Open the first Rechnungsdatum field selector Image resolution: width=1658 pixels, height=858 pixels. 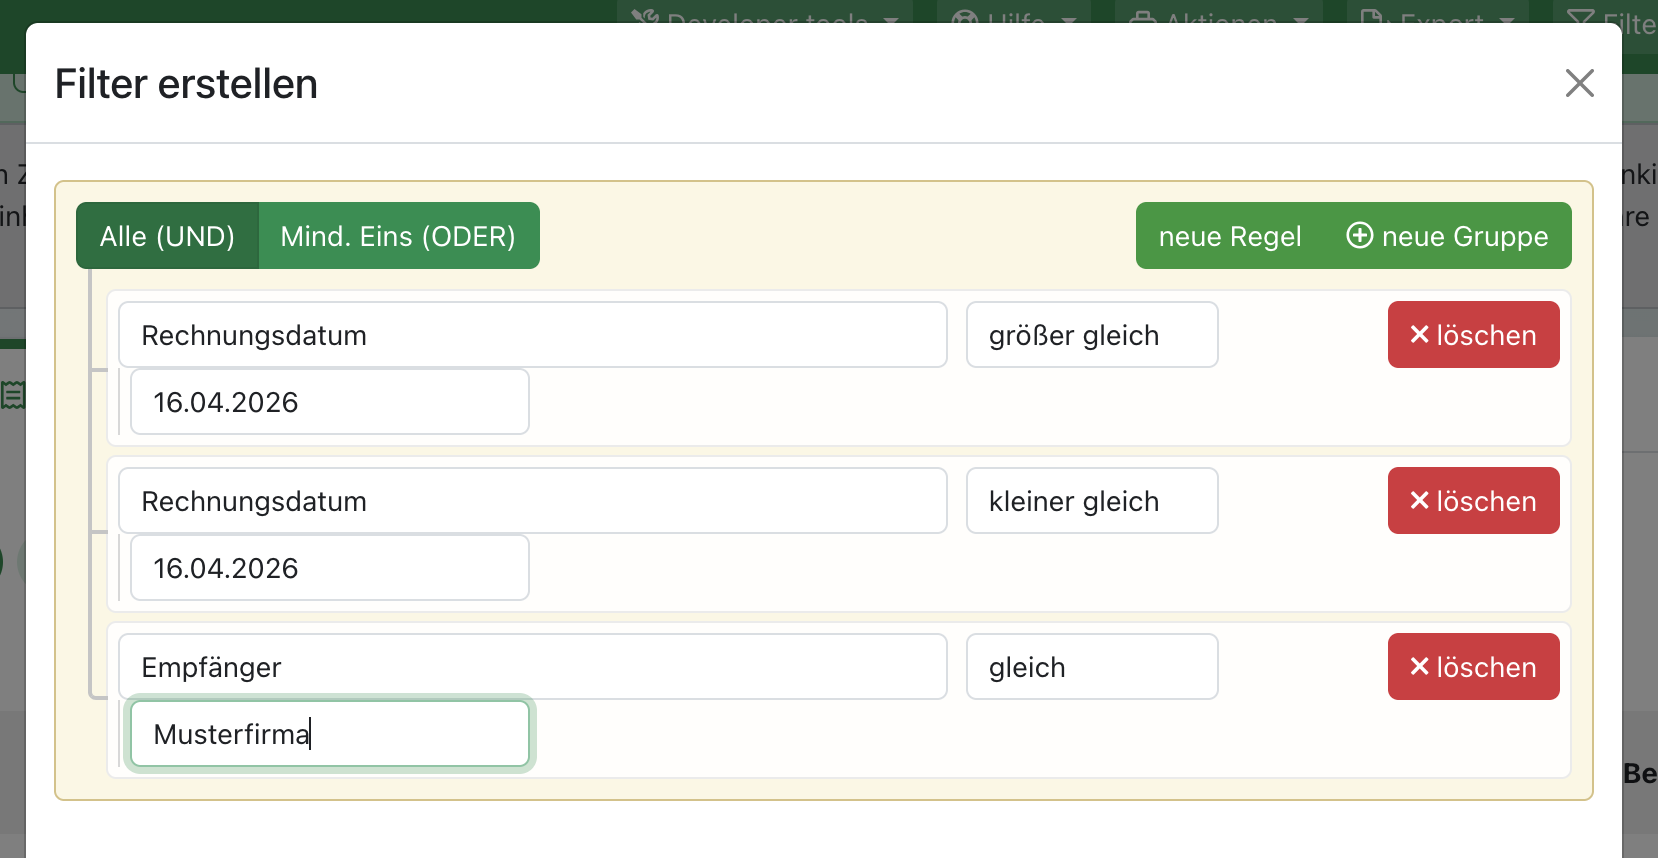click(x=532, y=335)
